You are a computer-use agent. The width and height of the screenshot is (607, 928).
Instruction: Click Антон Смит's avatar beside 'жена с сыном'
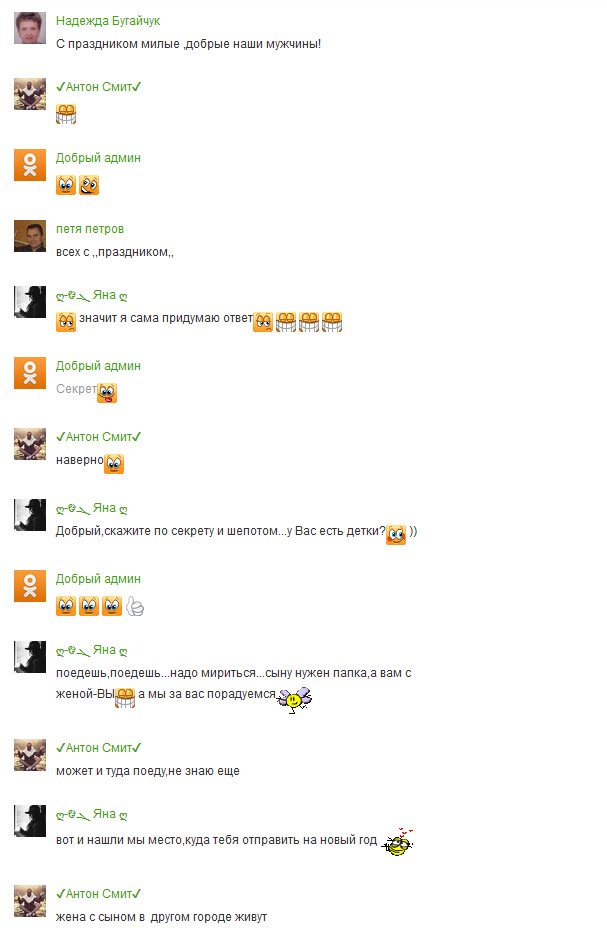(30, 901)
